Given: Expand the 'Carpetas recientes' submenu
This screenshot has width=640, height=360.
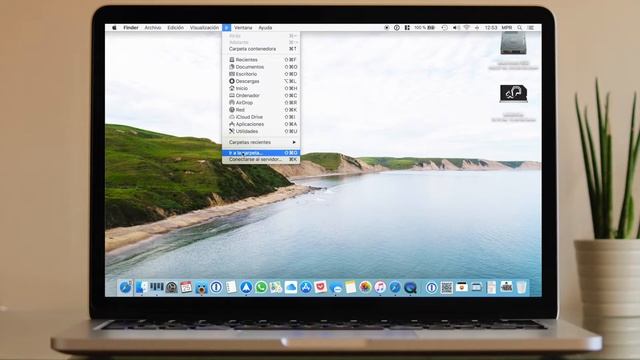Looking at the screenshot, I should [261, 142].
